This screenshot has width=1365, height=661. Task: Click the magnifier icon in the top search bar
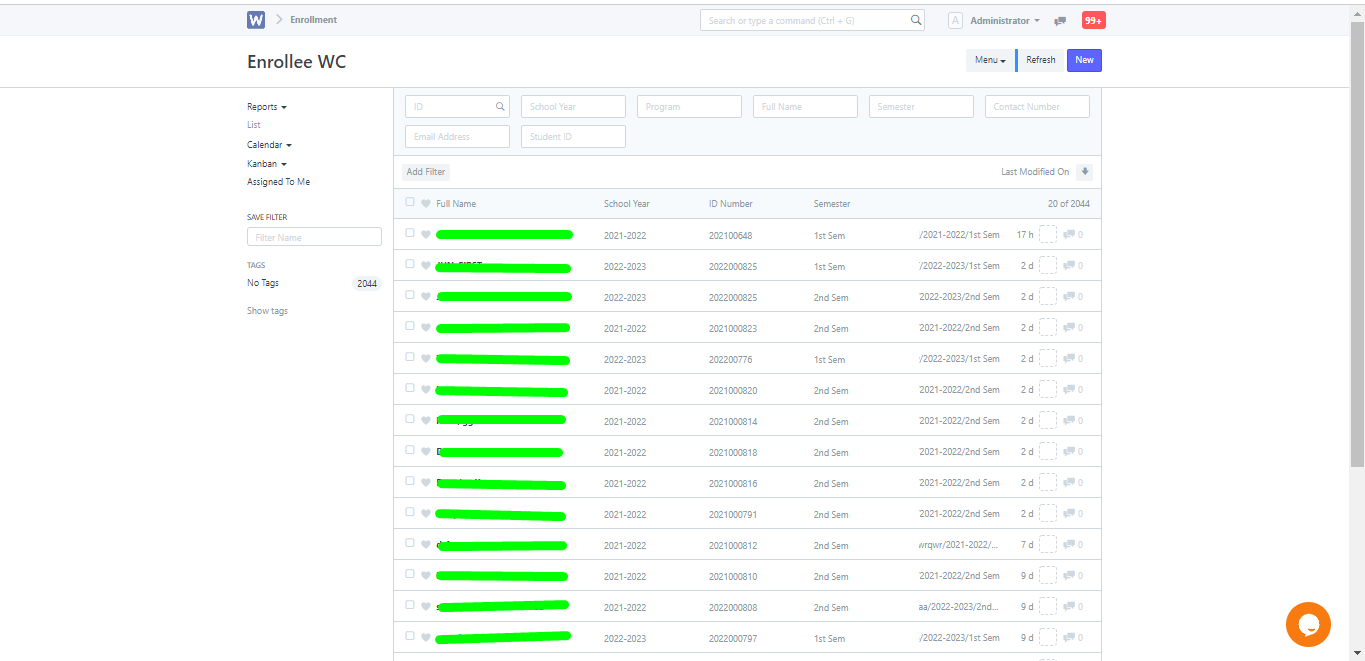point(915,20)
